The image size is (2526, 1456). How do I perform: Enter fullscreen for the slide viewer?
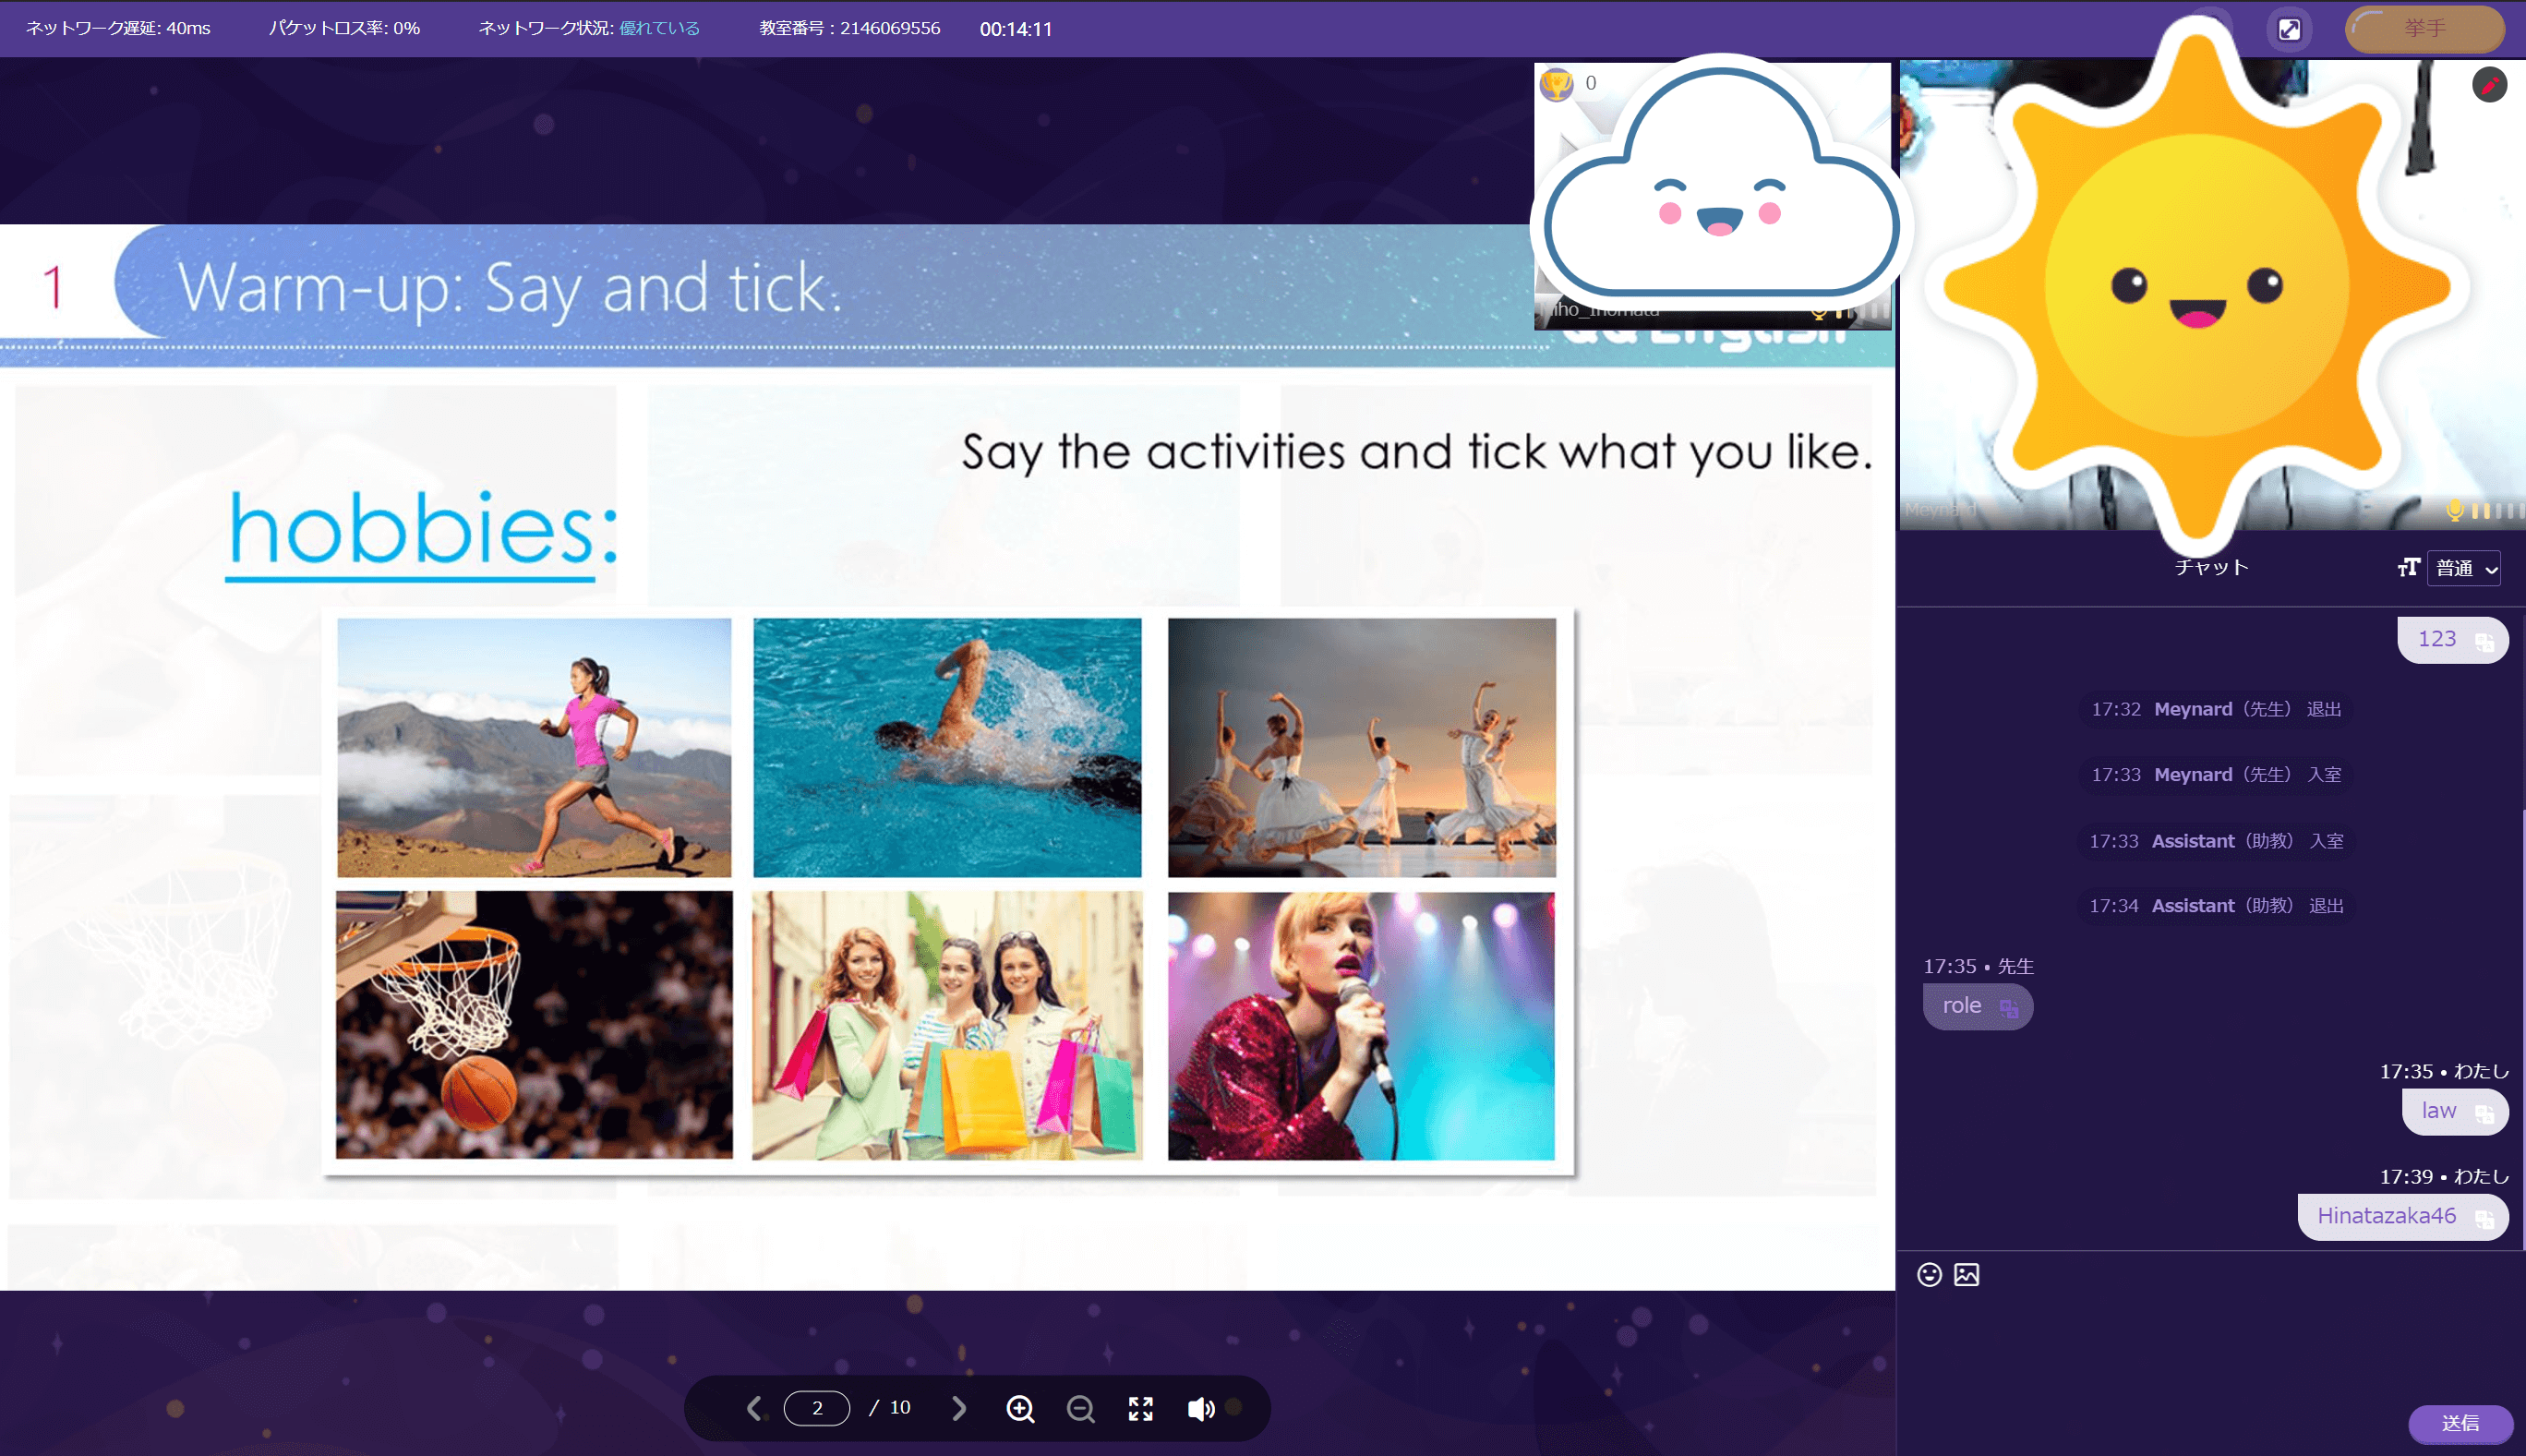1140,1408
